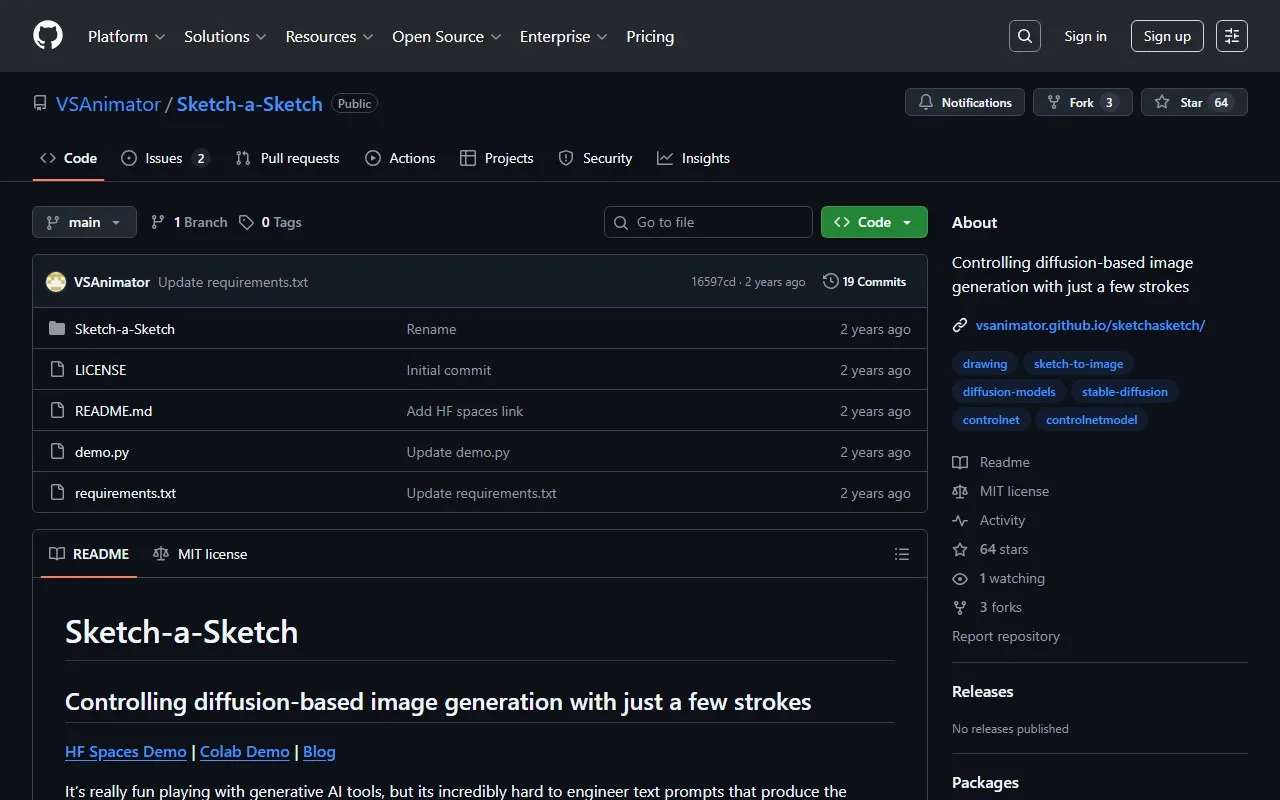Click the VSAnimator avatar in commit row
1280x800 pixels.
(x=56, y=282)
